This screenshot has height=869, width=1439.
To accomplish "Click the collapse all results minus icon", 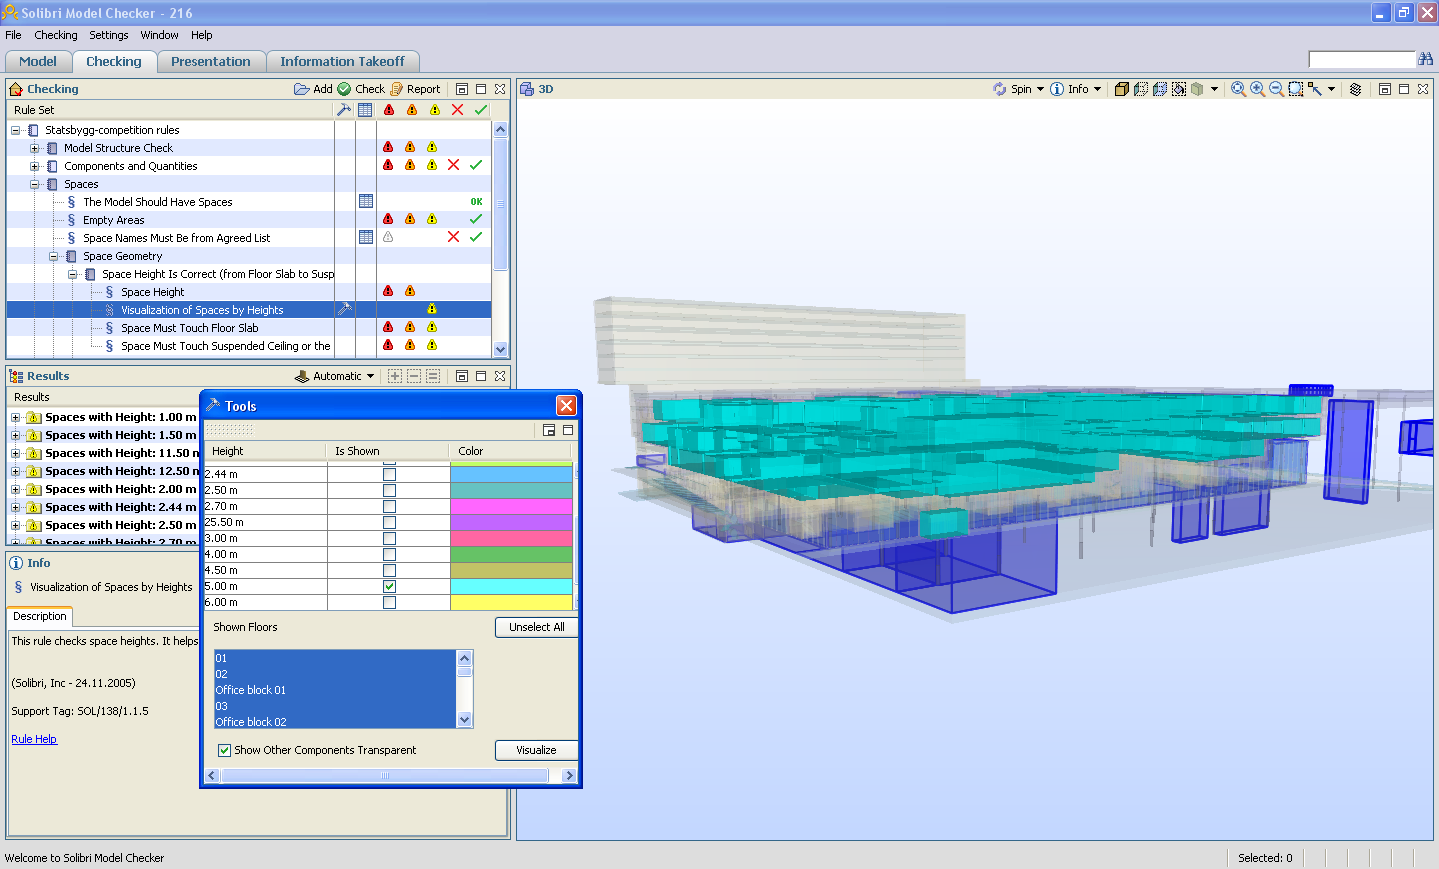I will click(414, 376).
